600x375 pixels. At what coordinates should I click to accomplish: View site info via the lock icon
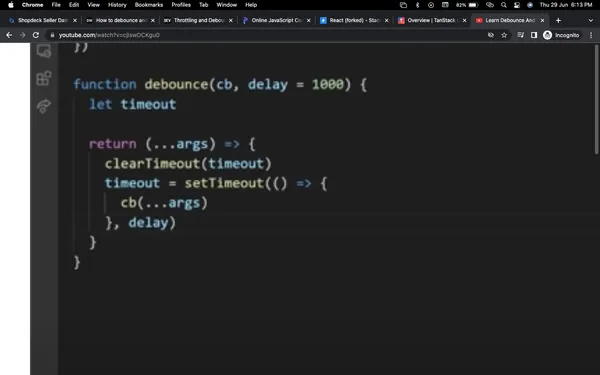[x=52, y=35]
